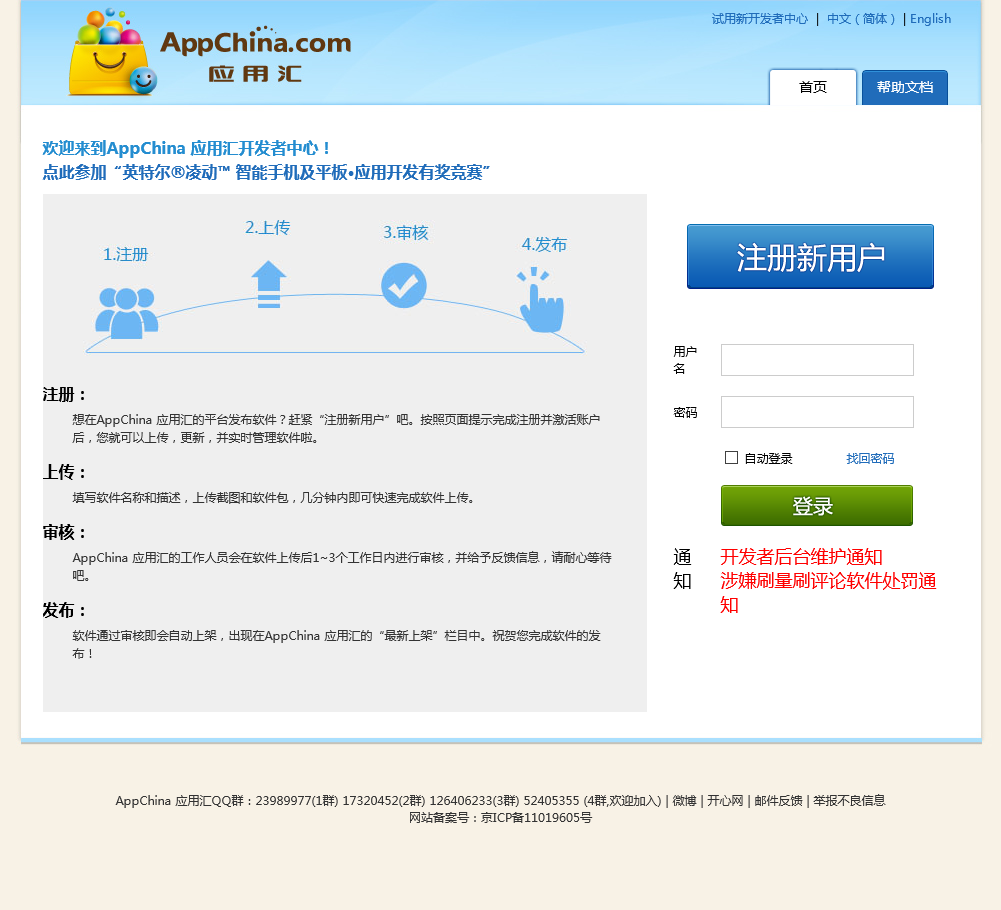Open the 微博 footer link
The height and width of the screenshot is (910, 1001).
pyautogui.click(x=684, y=801)
